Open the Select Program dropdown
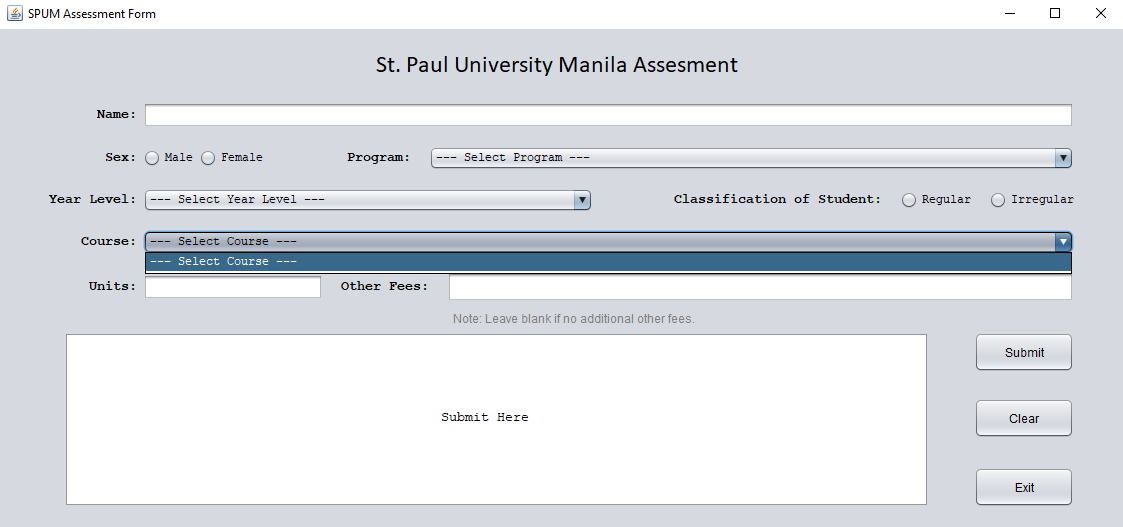 (751, 158)
